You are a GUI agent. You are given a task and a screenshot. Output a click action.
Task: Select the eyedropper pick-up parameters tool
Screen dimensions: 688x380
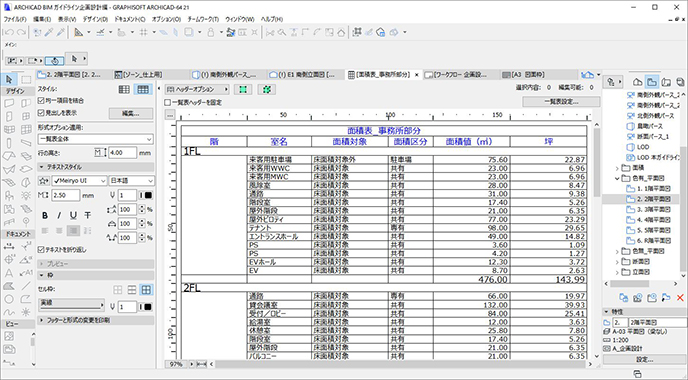pyautogui.click(x=49, y=32)
